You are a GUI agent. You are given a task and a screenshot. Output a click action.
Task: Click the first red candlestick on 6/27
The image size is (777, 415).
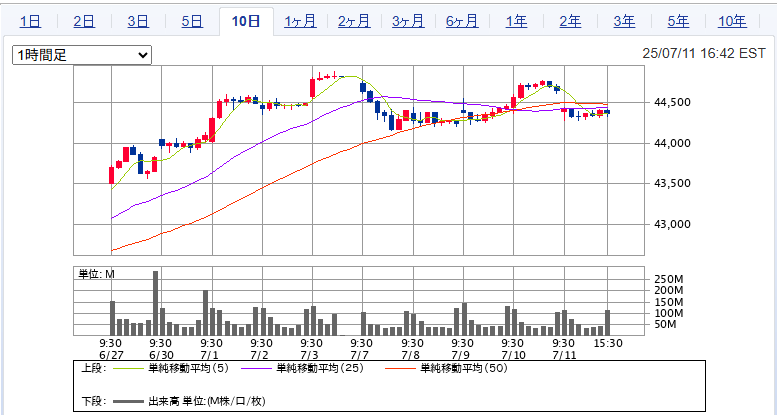coord(111,176)
